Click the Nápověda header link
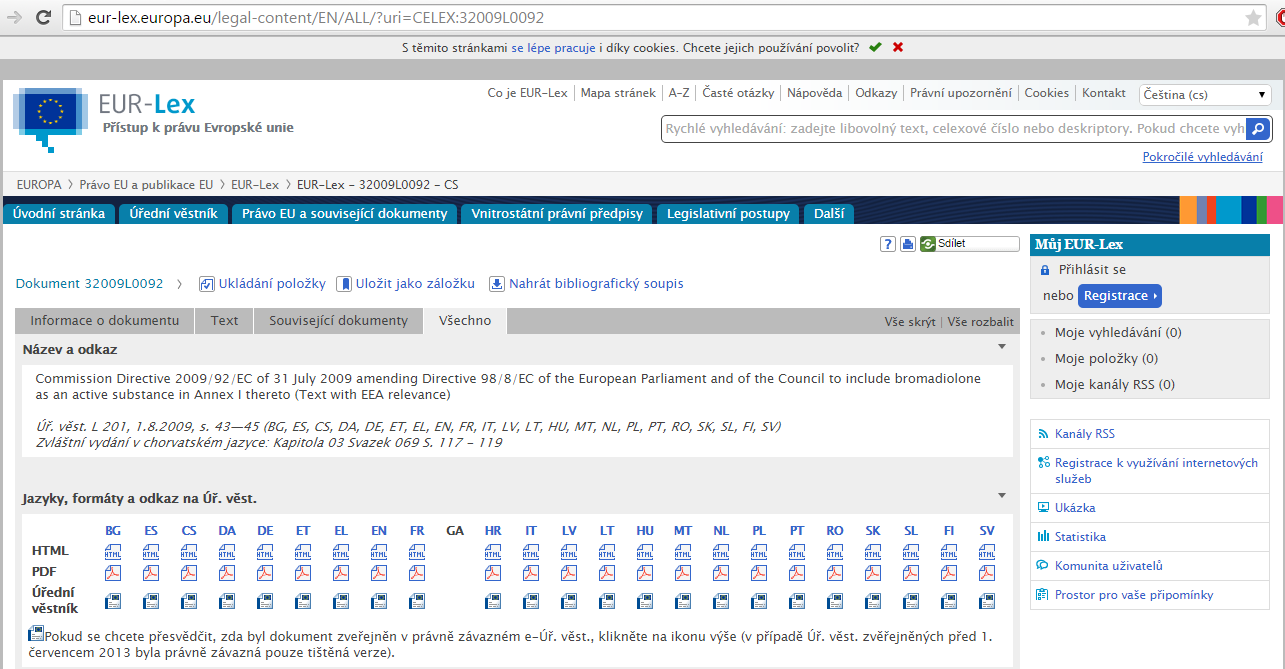This screenshot has width=1285, height=669. (814, 93)
